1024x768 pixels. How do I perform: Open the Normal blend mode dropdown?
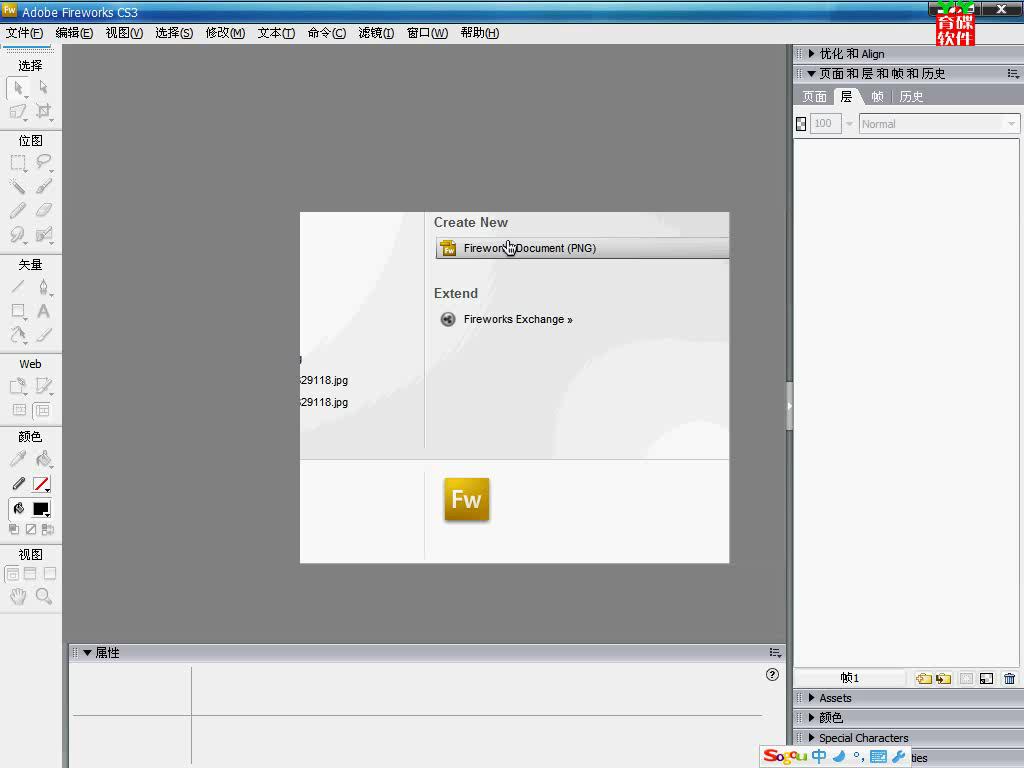coord(1011,124)
